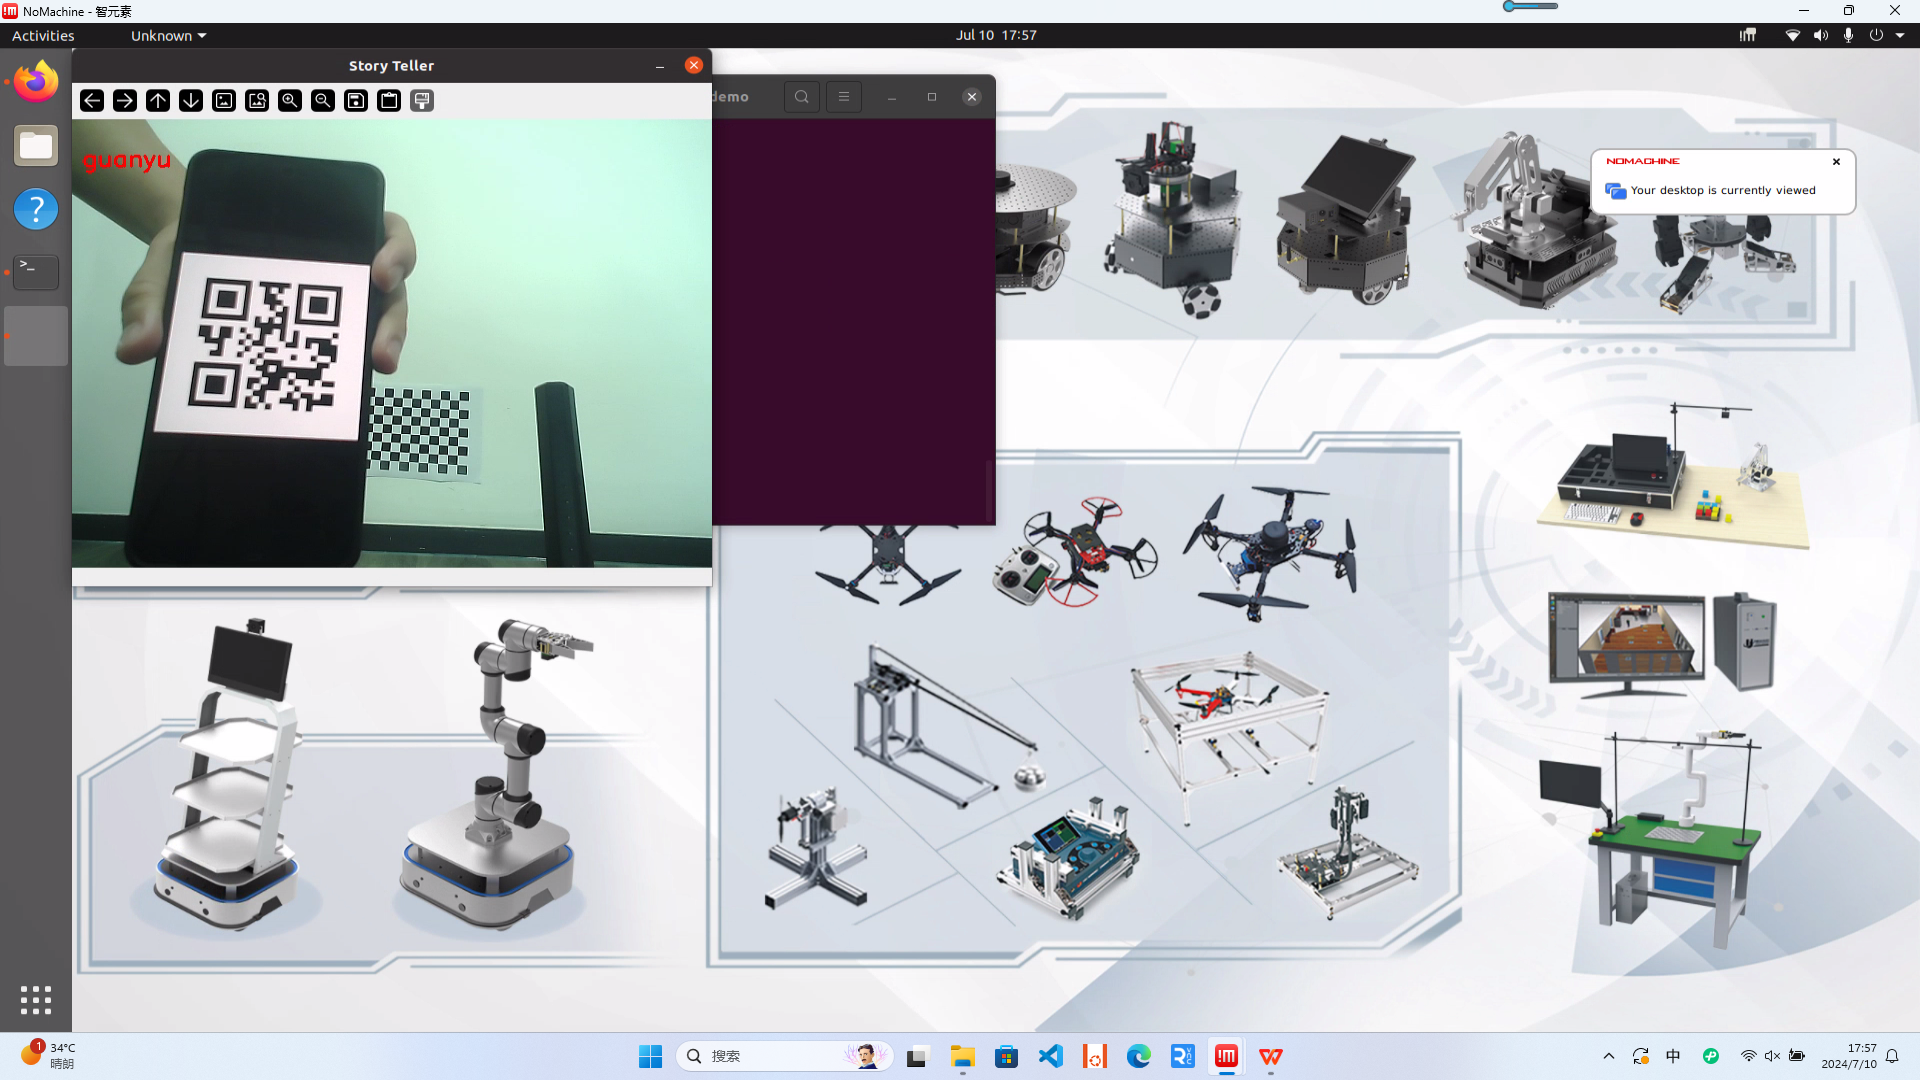Open the Jul 10 17:57 clock panel
This screenshot has height=1080, width=1920.
coord(996,35)
